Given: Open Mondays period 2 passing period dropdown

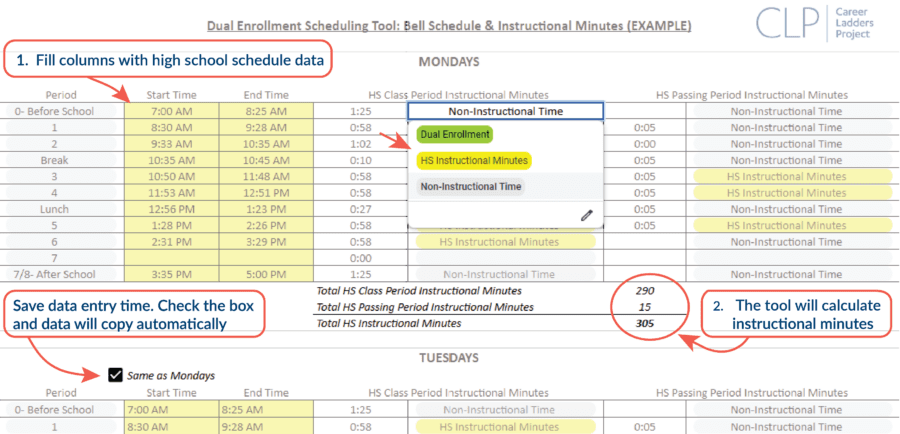Looking at the screenshot, I should (x=793, y=144).
